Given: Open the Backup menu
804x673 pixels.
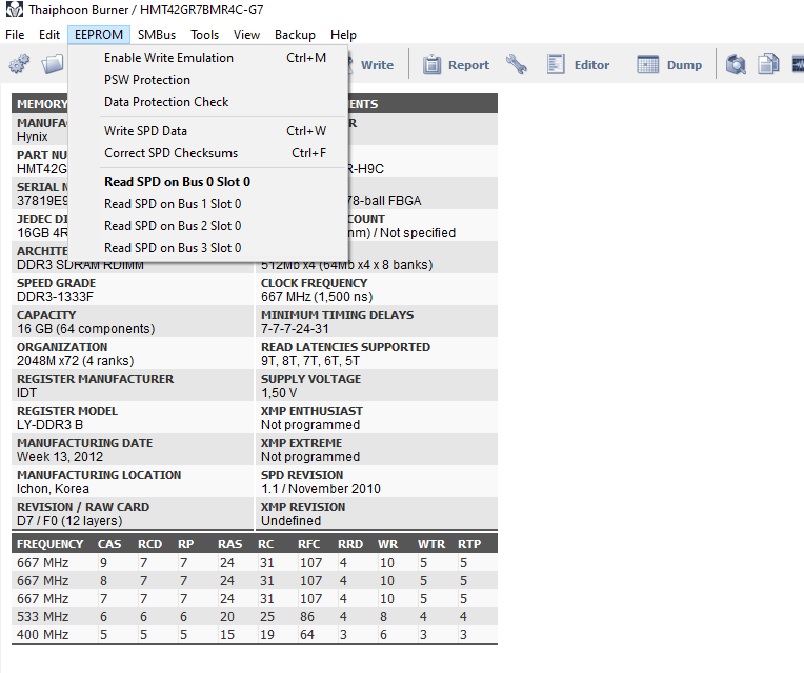Looking at the screenshot, I should [x=295, y=35].
